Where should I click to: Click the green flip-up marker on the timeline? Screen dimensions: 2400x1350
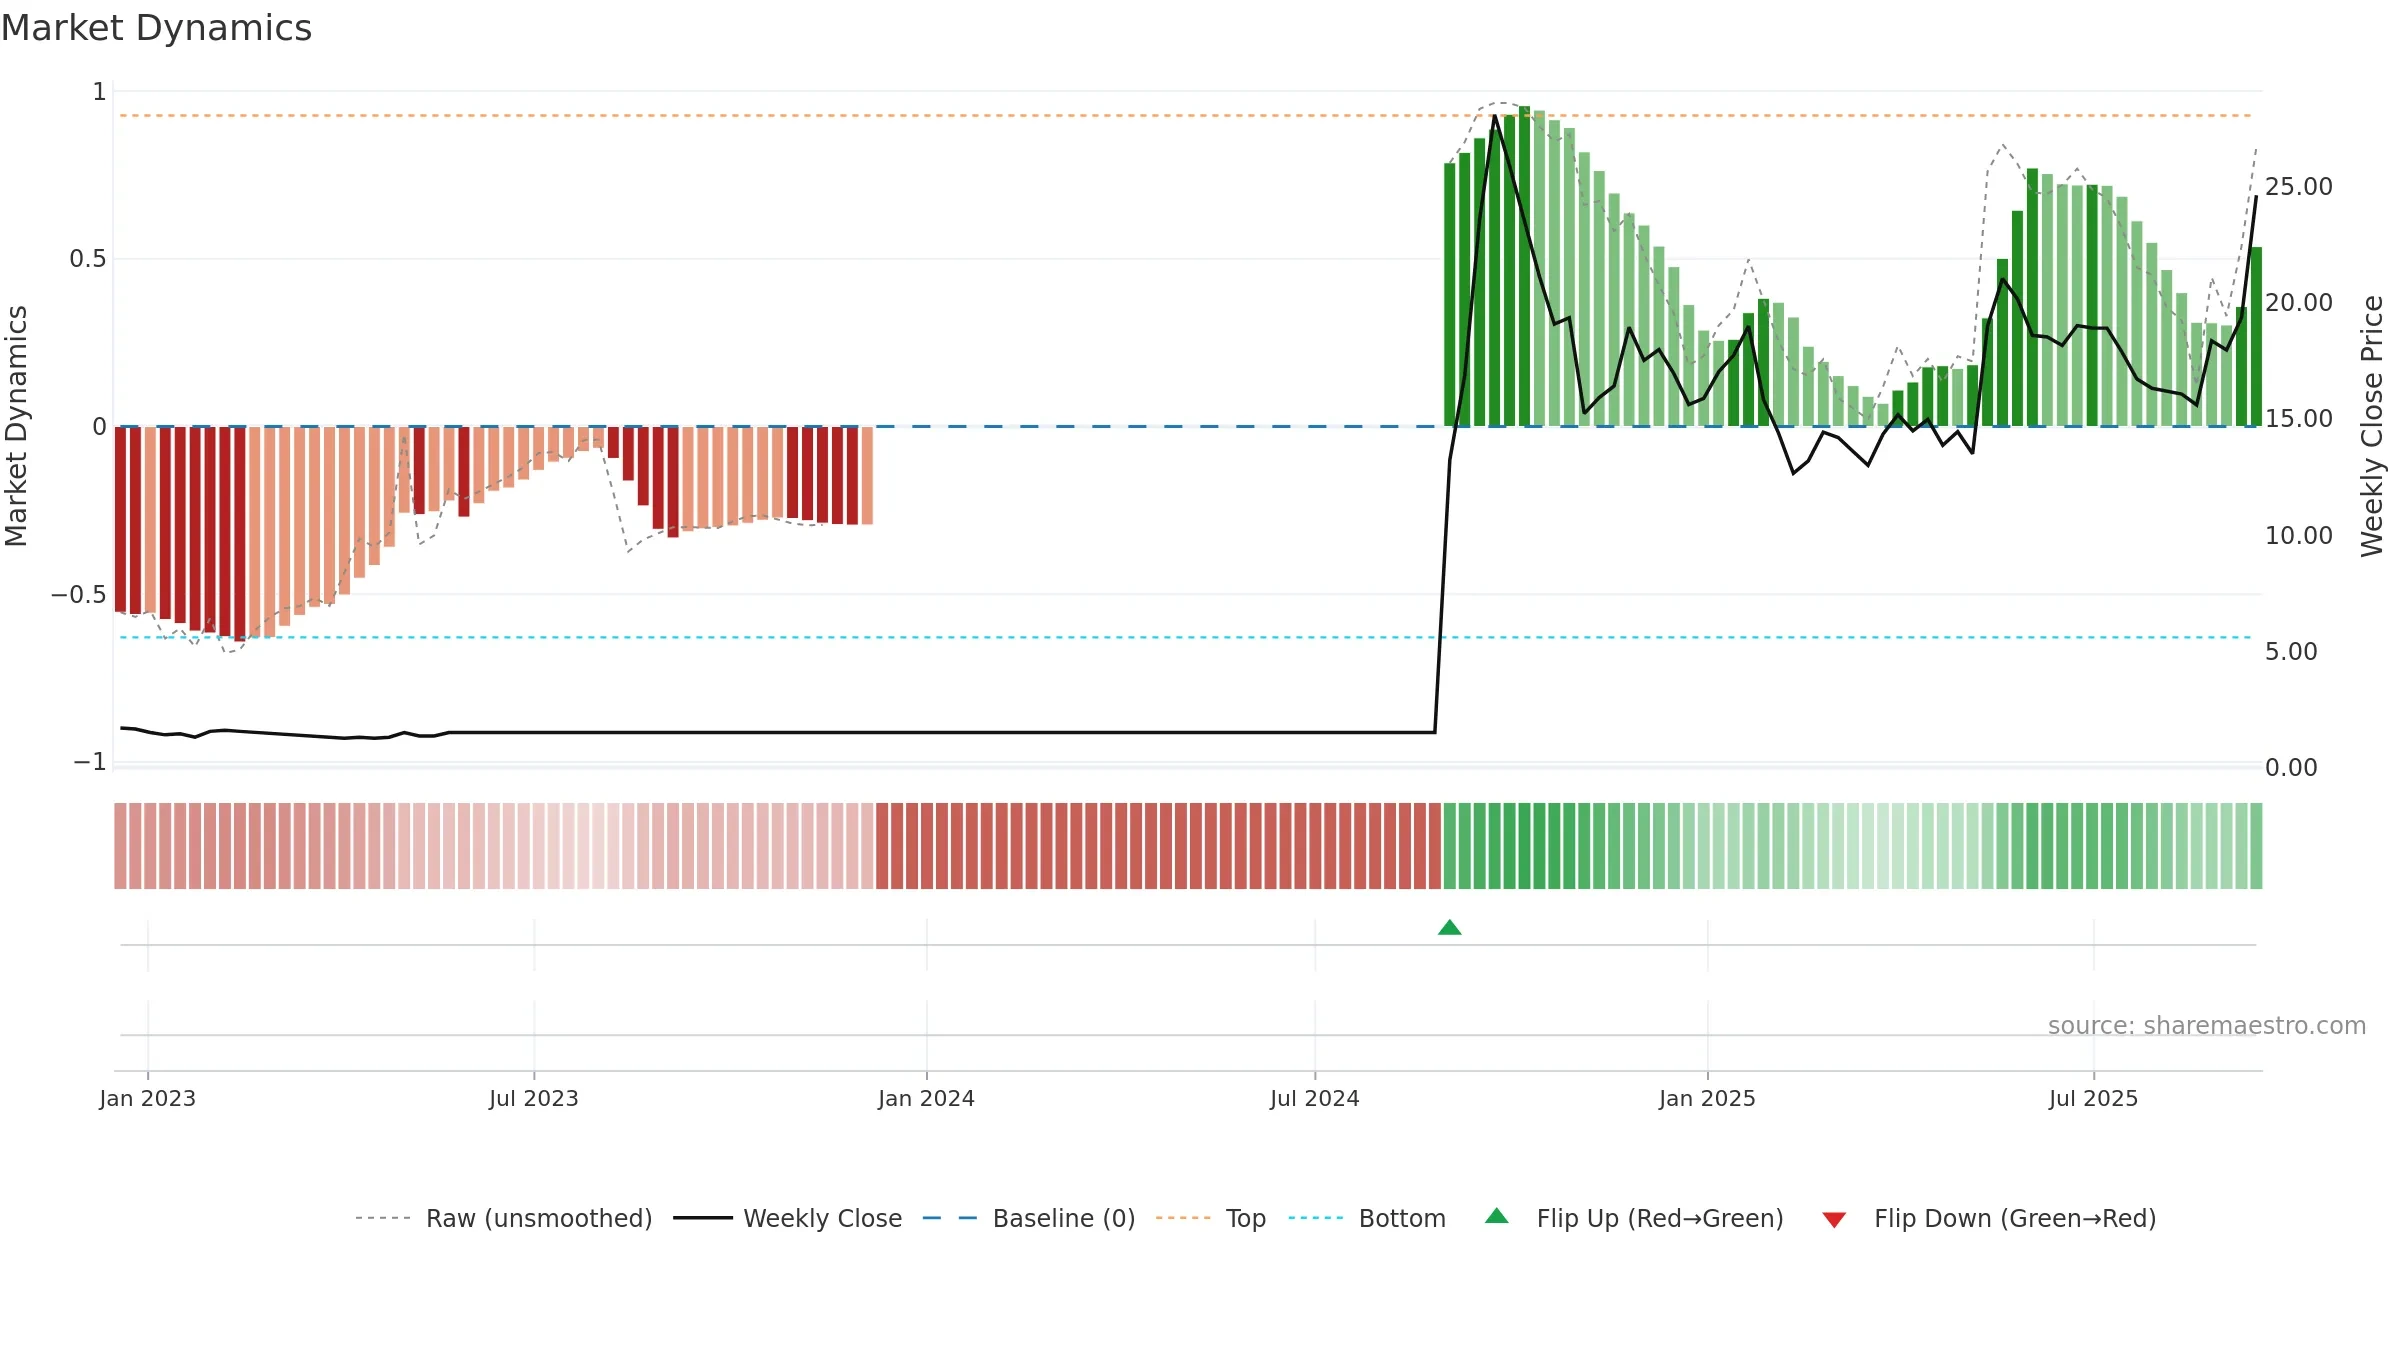pos(1450,927)
